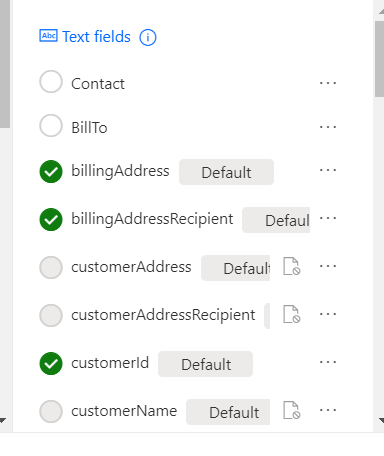Select the Contact field circle
384x456 pixels.
51,81
